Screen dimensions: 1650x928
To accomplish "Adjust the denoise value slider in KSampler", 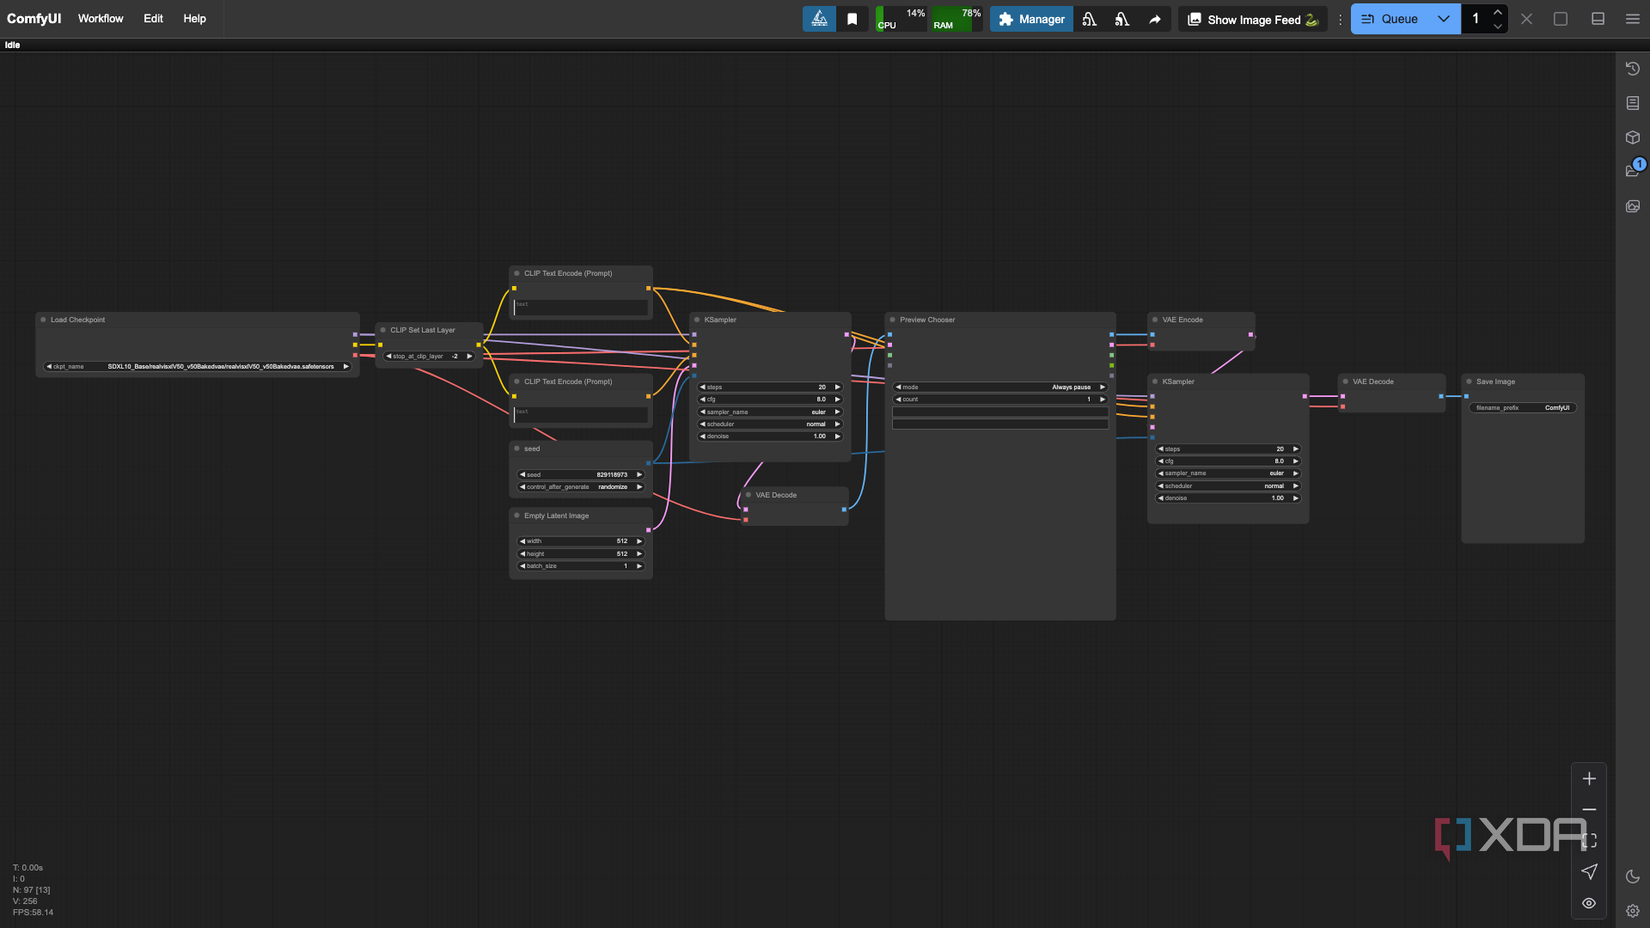I will tap(769, 436).
